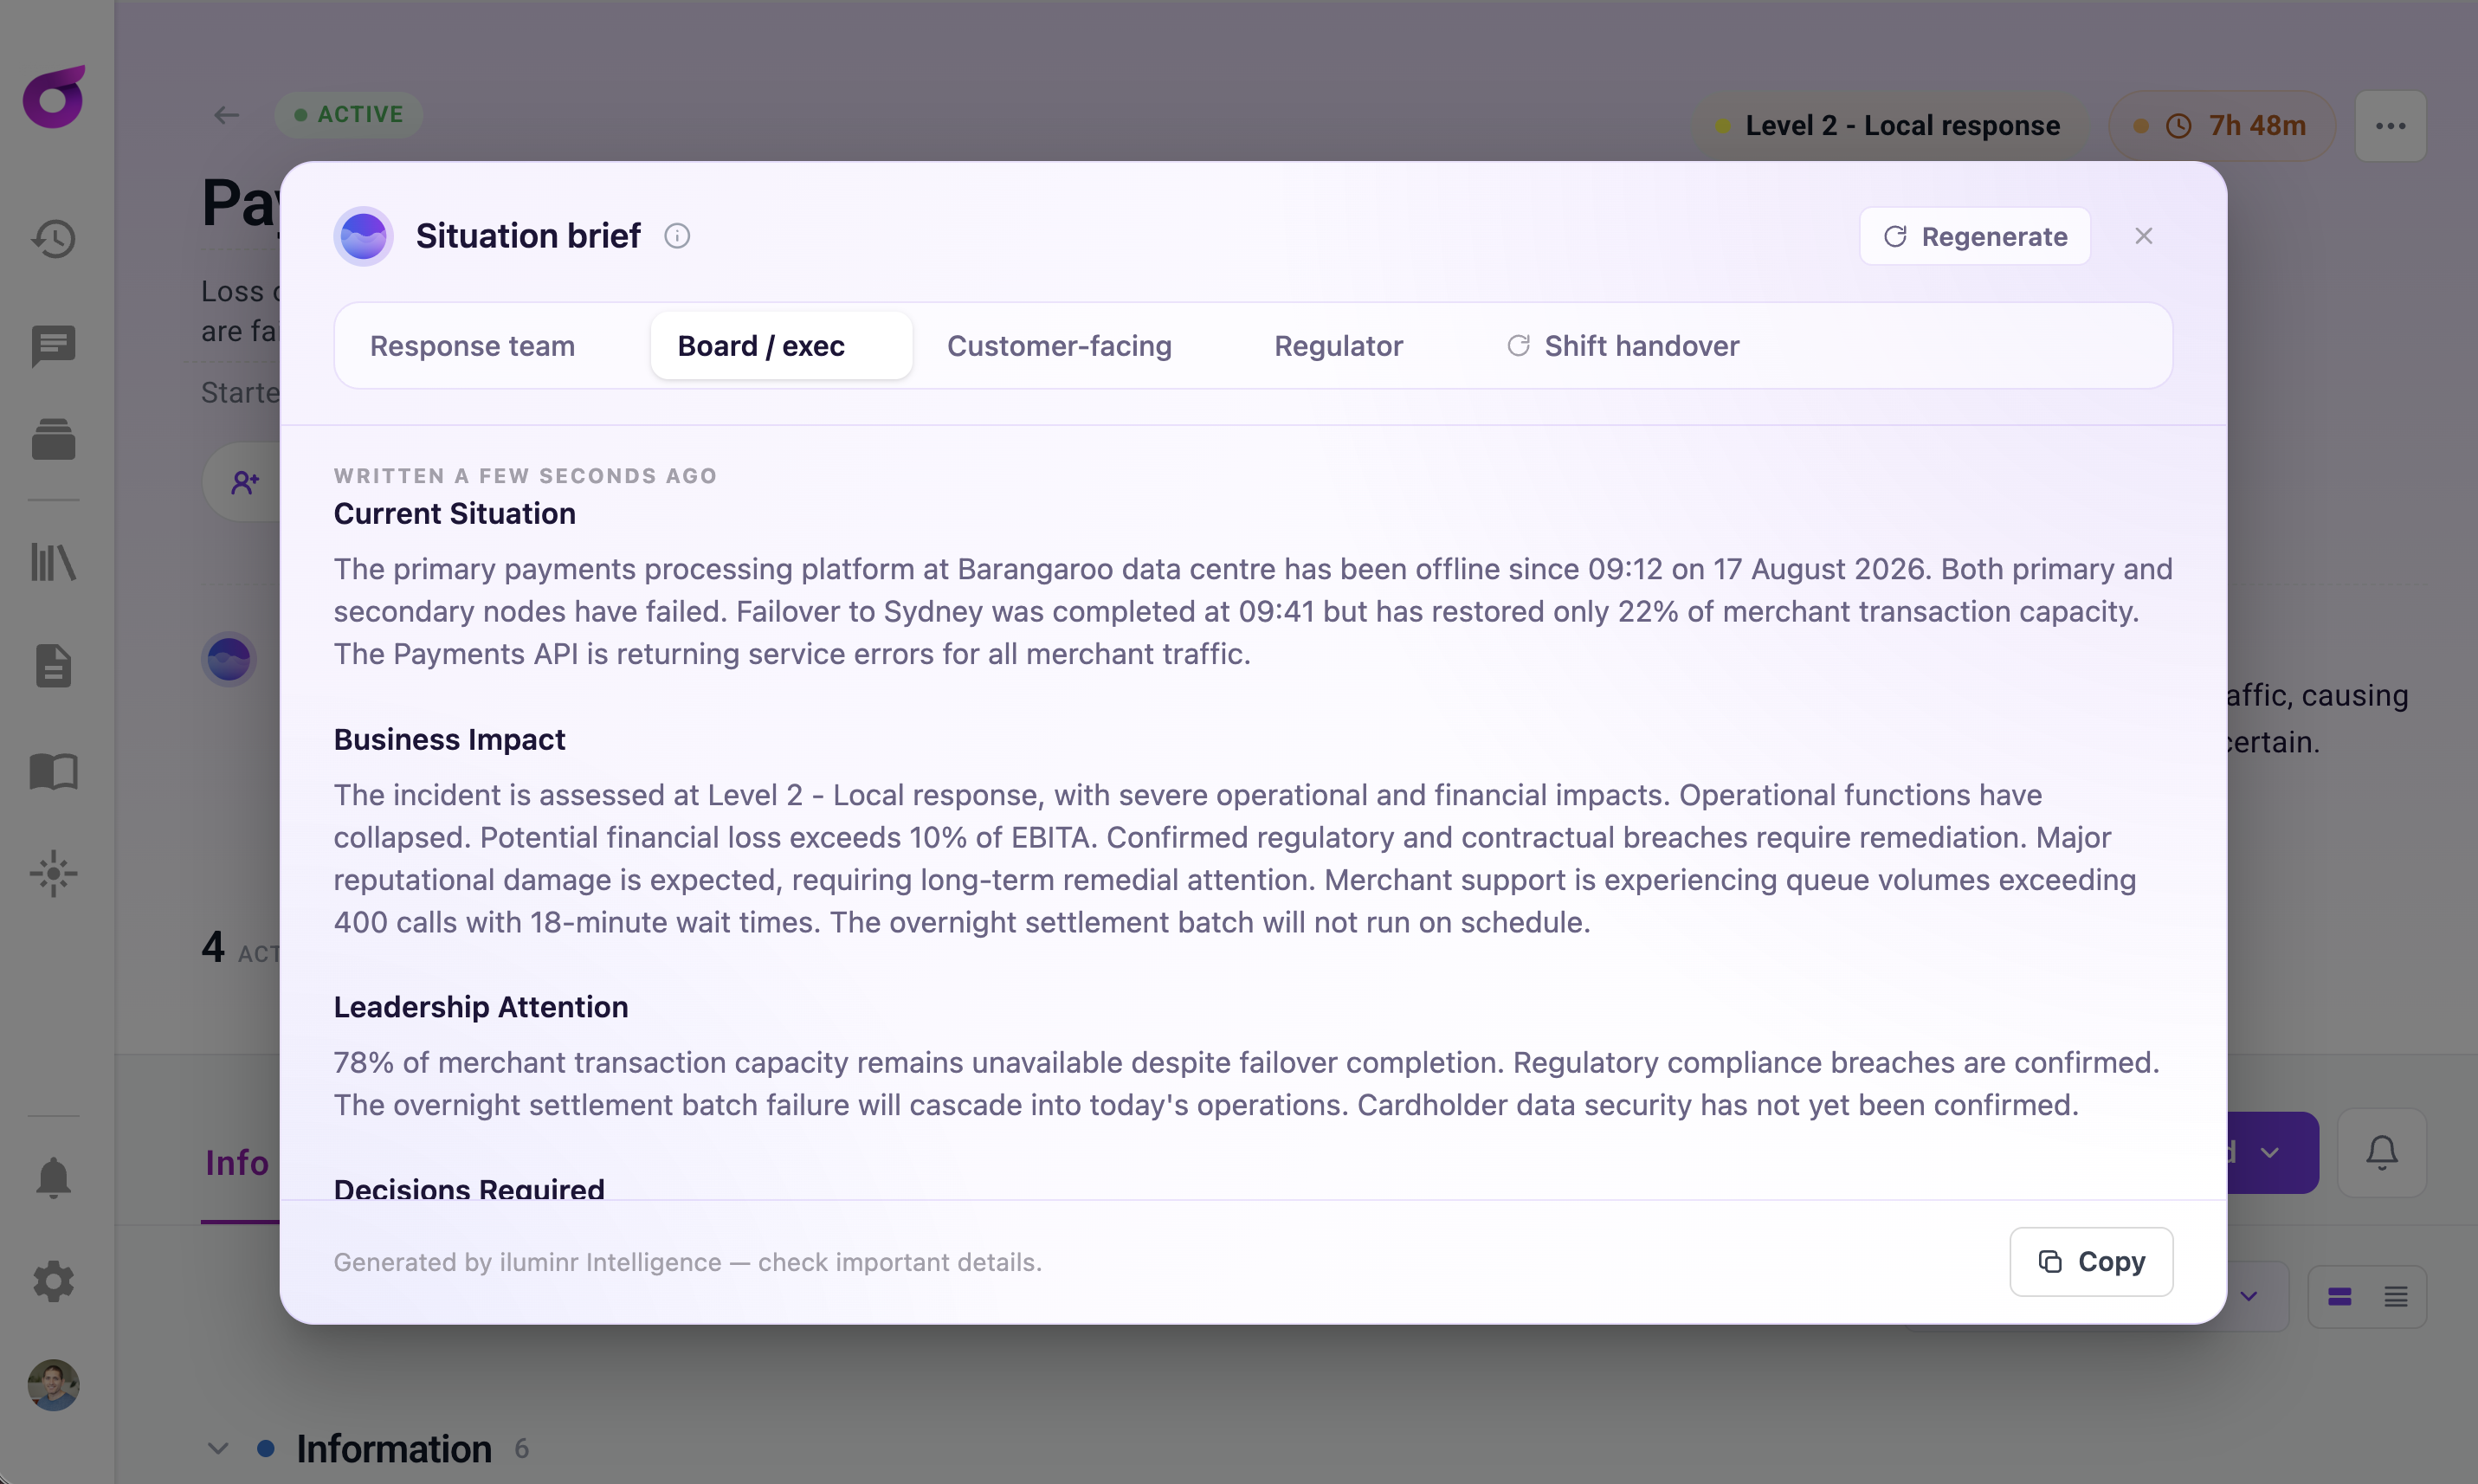The height and width of the screenshot is (1484, 2478).
Task: Open the document icon in sidebar
Action: [x=54, y=666]
